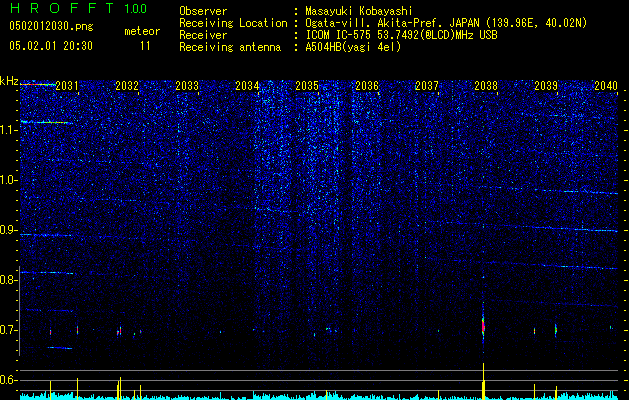Select the file name 0502012030.png
The image size is (629, 400).
coord(51,26)
